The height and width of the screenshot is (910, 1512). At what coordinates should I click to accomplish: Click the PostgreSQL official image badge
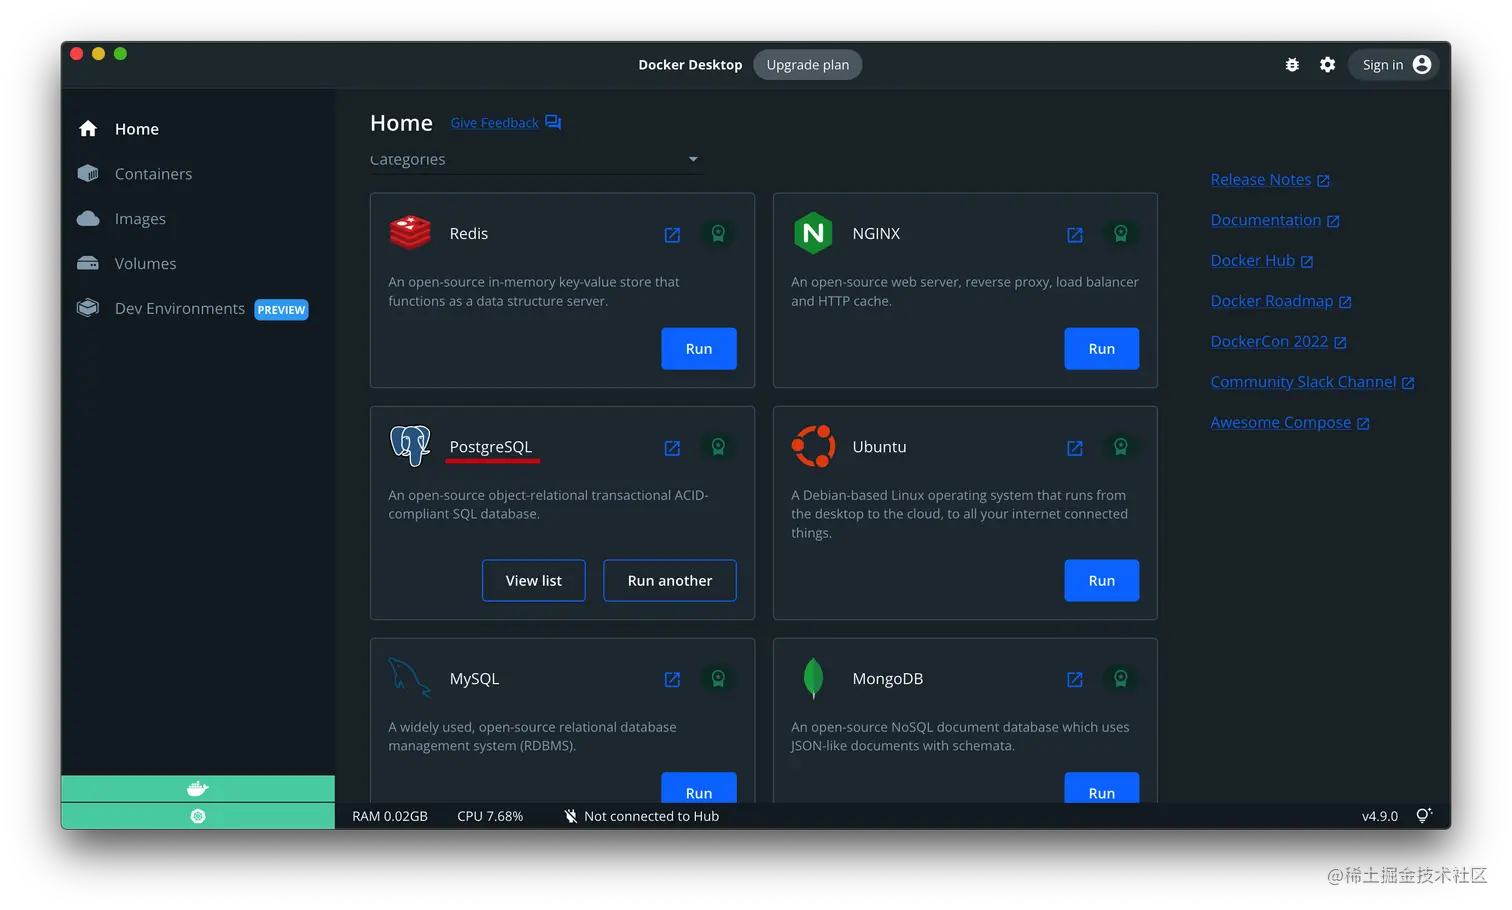[718, 447]
